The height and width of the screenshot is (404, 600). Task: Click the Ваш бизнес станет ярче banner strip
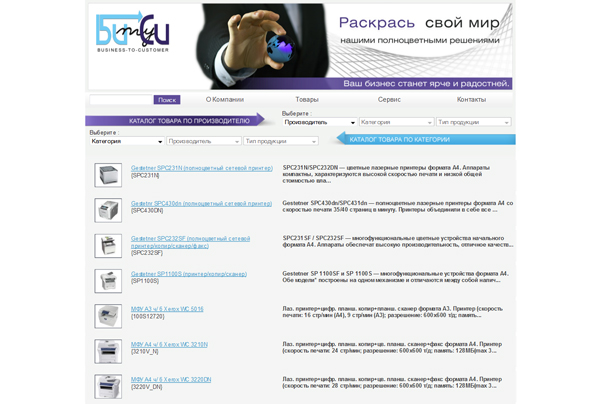tap(426, 83)
